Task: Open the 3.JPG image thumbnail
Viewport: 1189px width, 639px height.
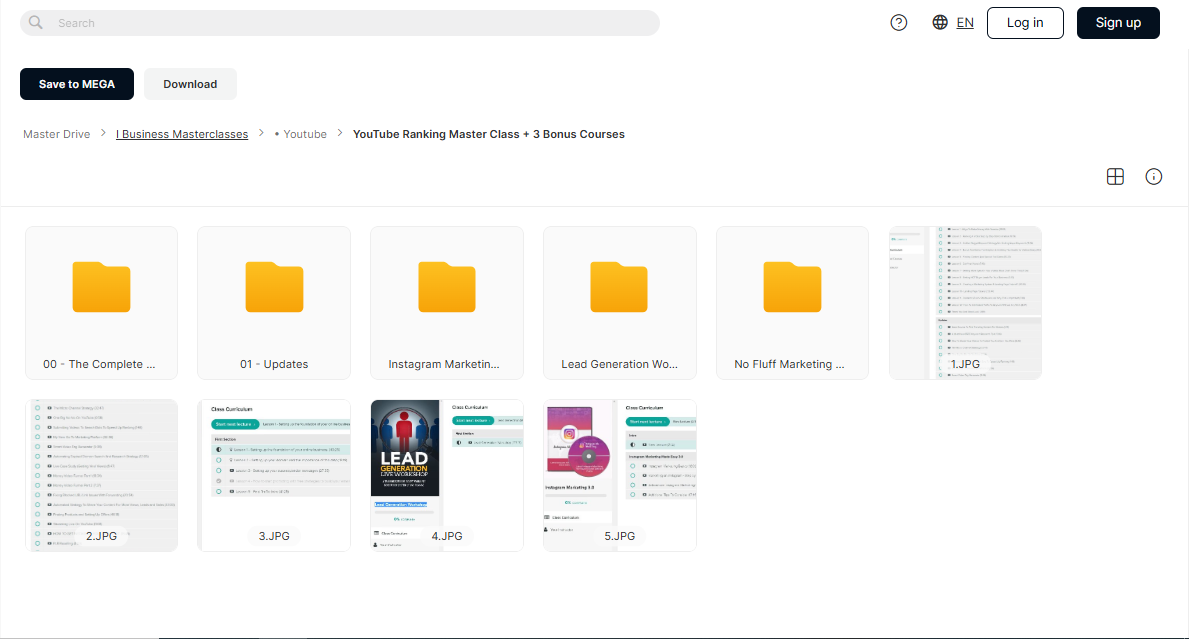Action: coord(274,475)
